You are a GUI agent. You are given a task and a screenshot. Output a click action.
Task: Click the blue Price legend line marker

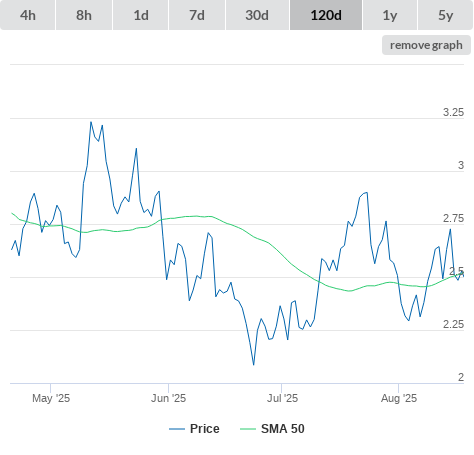click(x=177, y=429)
